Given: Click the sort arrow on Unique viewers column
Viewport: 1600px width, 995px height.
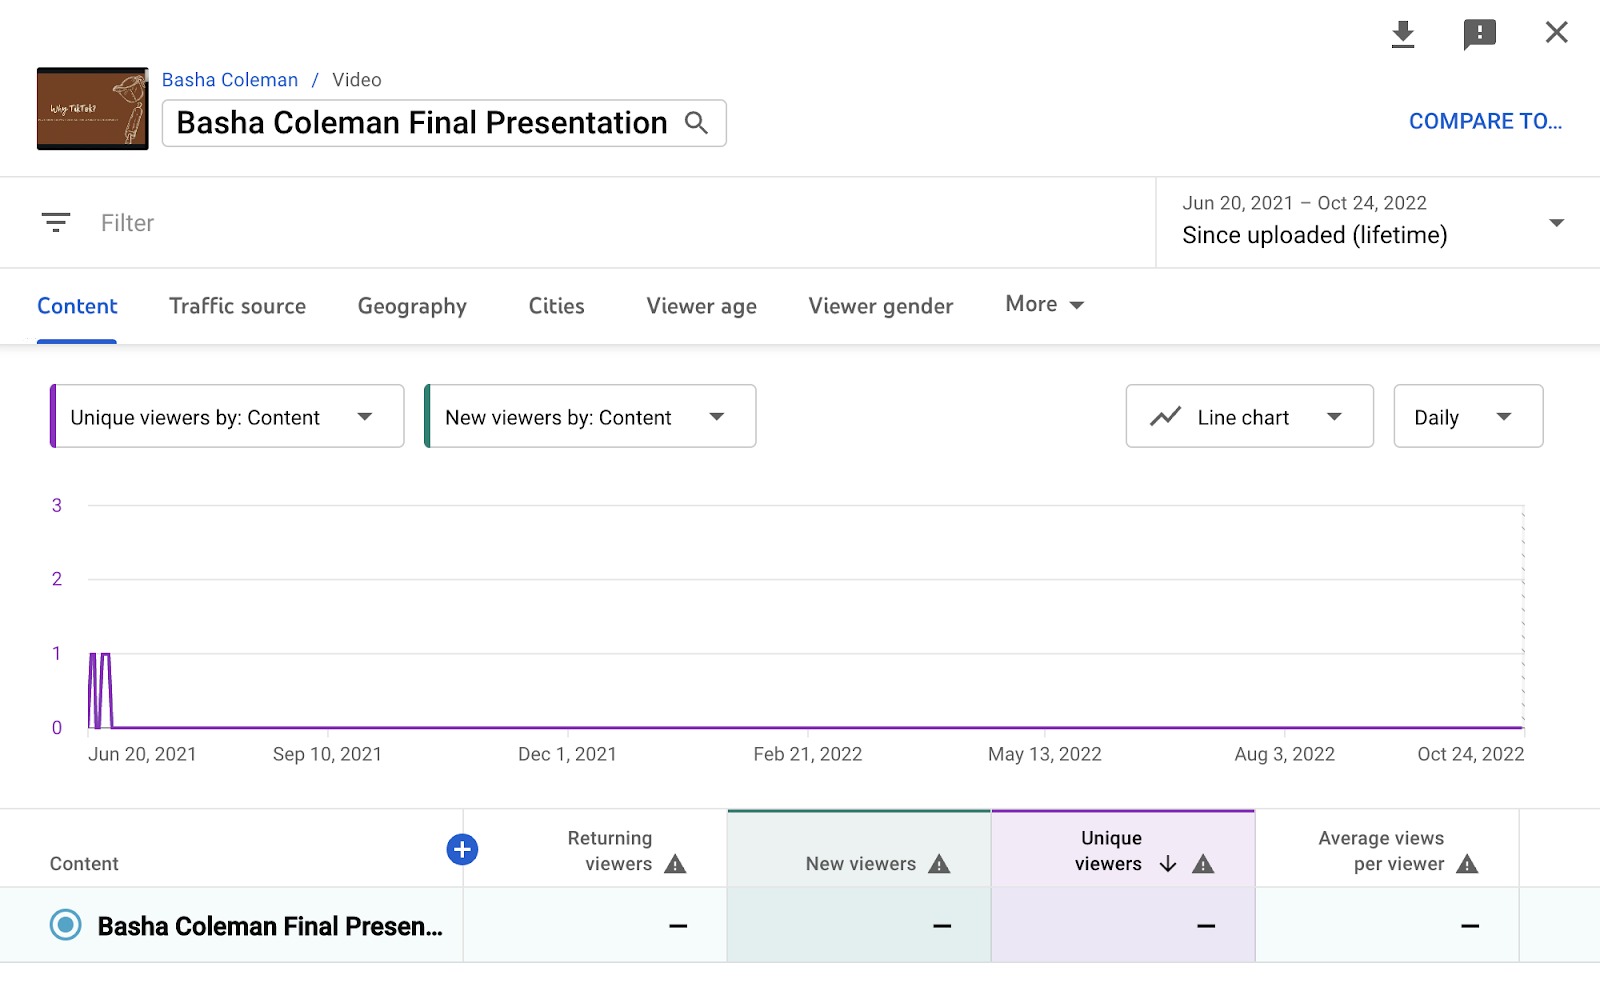Looking at the screenshot, I should 1167,864.
